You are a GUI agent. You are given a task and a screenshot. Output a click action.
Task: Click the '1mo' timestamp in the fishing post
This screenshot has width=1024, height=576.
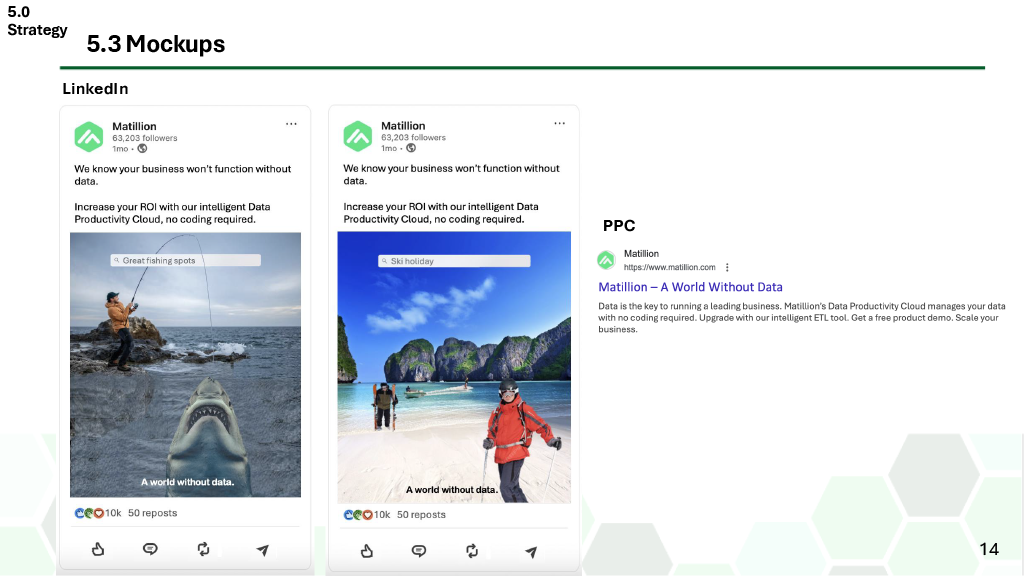(120, 149)
